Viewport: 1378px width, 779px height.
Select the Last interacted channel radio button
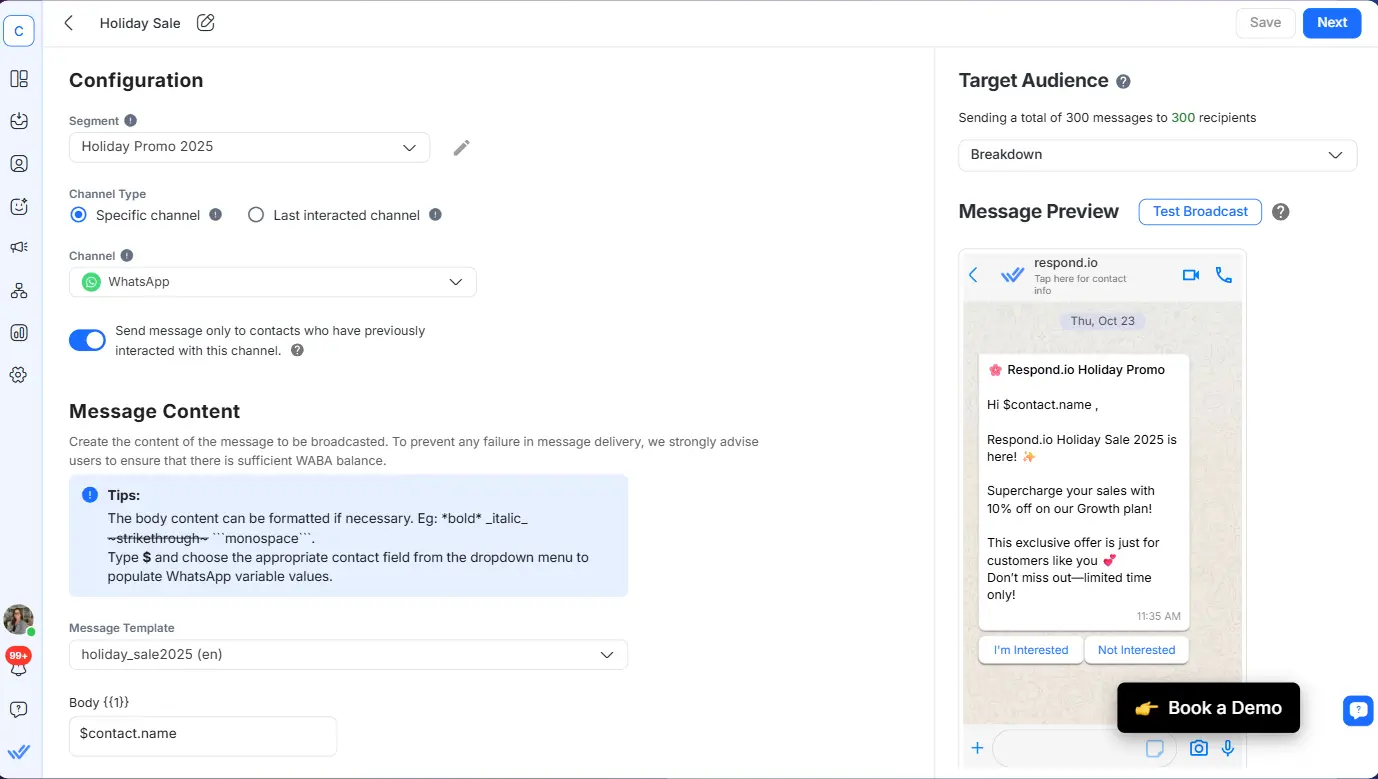click(256, 214)
